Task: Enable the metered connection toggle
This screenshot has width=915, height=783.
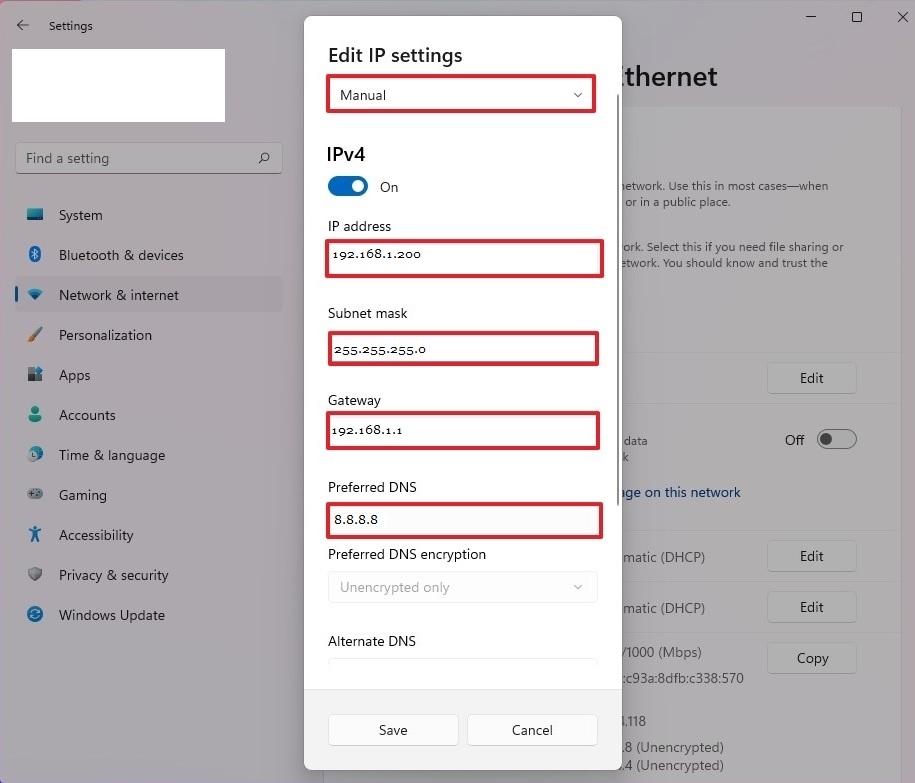Action: point(836,440)
